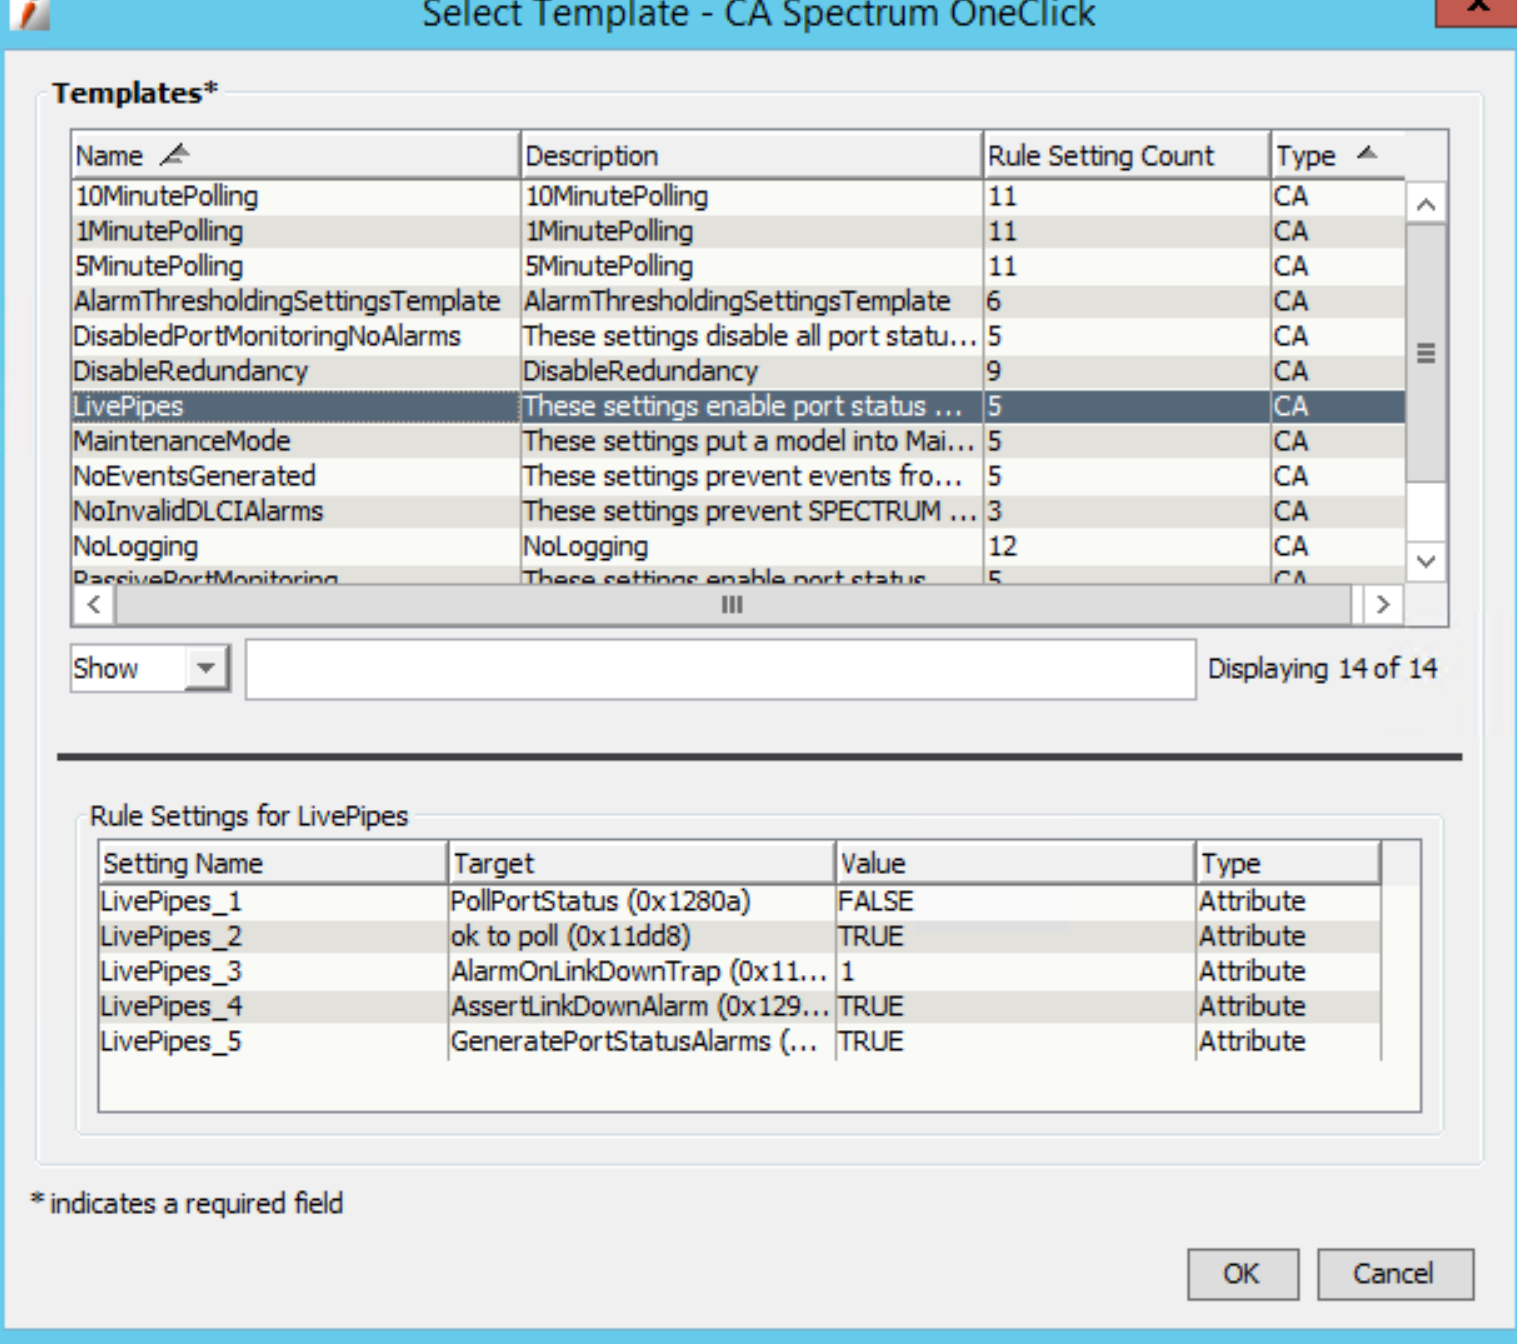Click description 'These settings prevent events fro...'
The image size is (1517, 1344).
coord(743,476)
